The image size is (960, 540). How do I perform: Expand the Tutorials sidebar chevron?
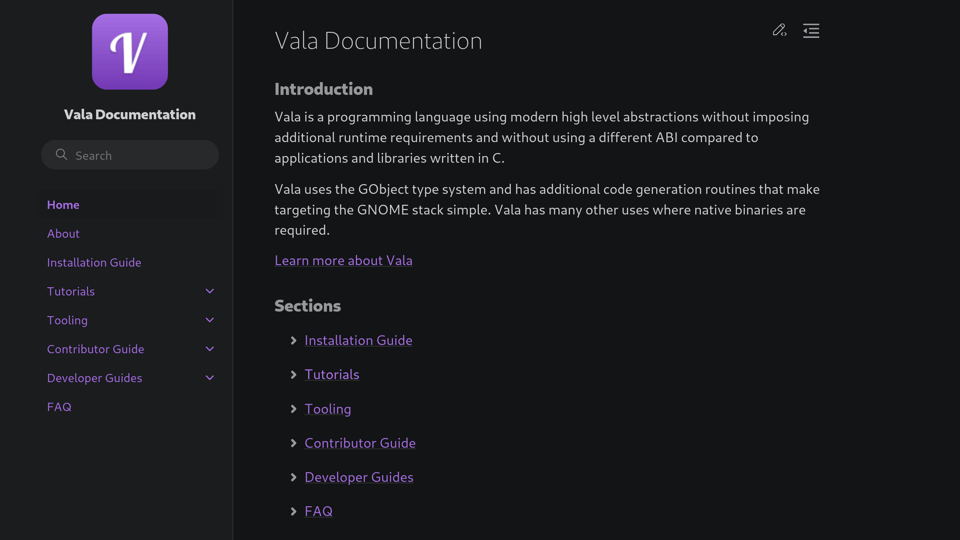coord(210,291)
